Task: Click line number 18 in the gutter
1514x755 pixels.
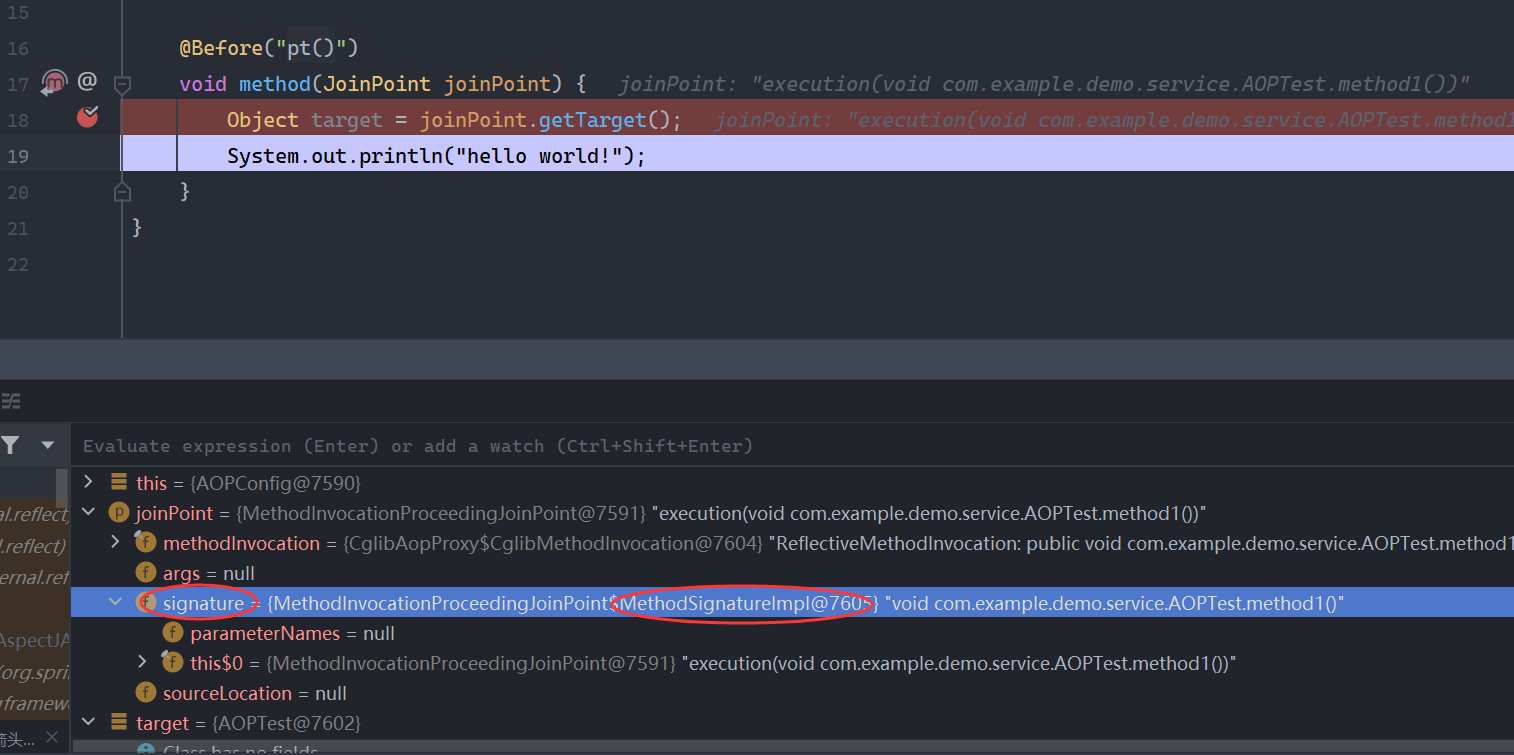Action: coord(17,120)
